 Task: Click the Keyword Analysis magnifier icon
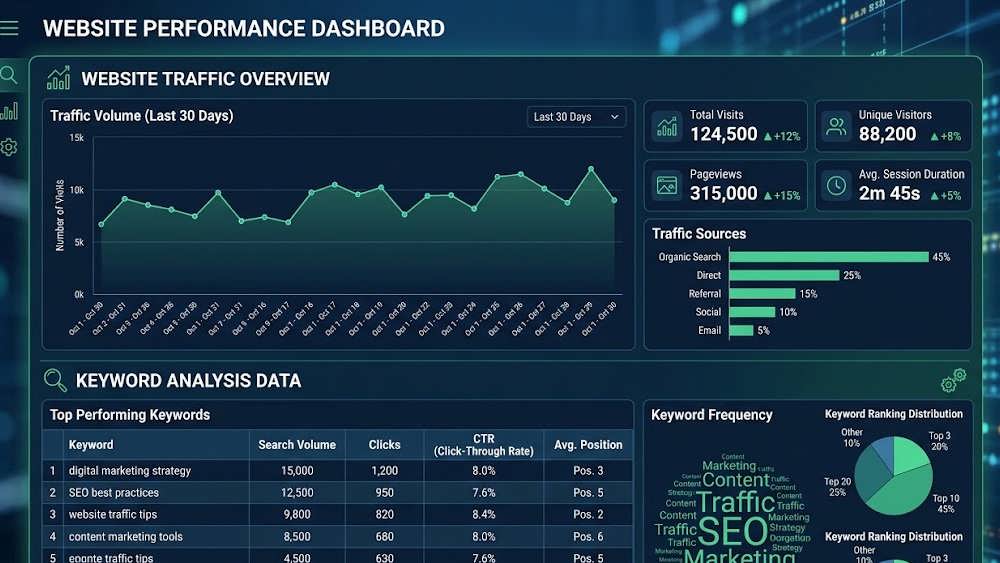point(55,380)
